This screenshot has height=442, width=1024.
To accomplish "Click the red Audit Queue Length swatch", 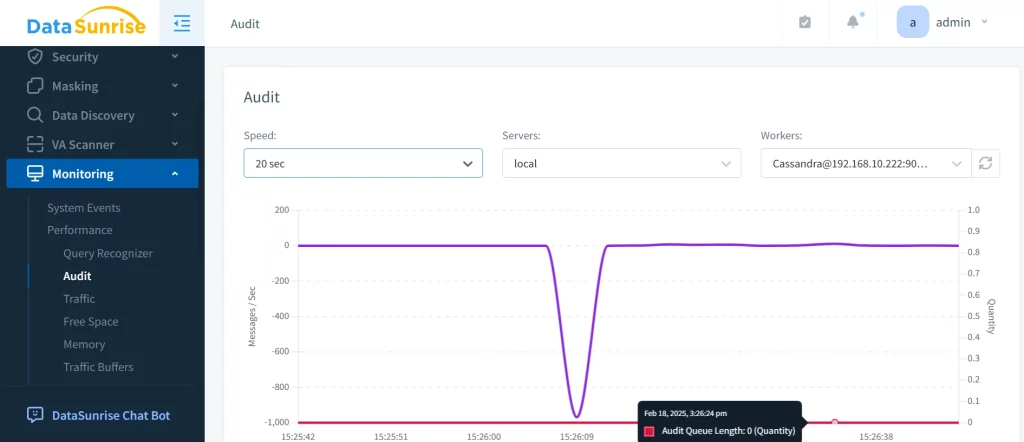I will pos(649,431).
